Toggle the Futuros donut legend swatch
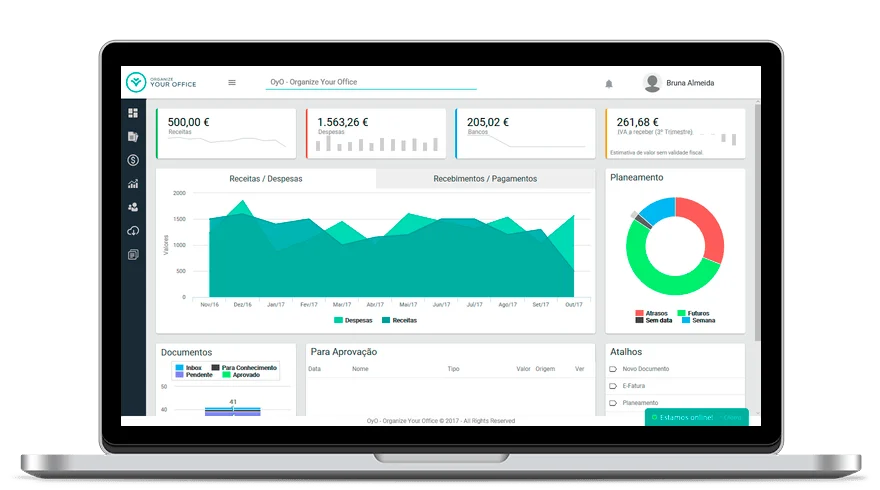The height and width of the screenshot is (490, 880). 681,313
